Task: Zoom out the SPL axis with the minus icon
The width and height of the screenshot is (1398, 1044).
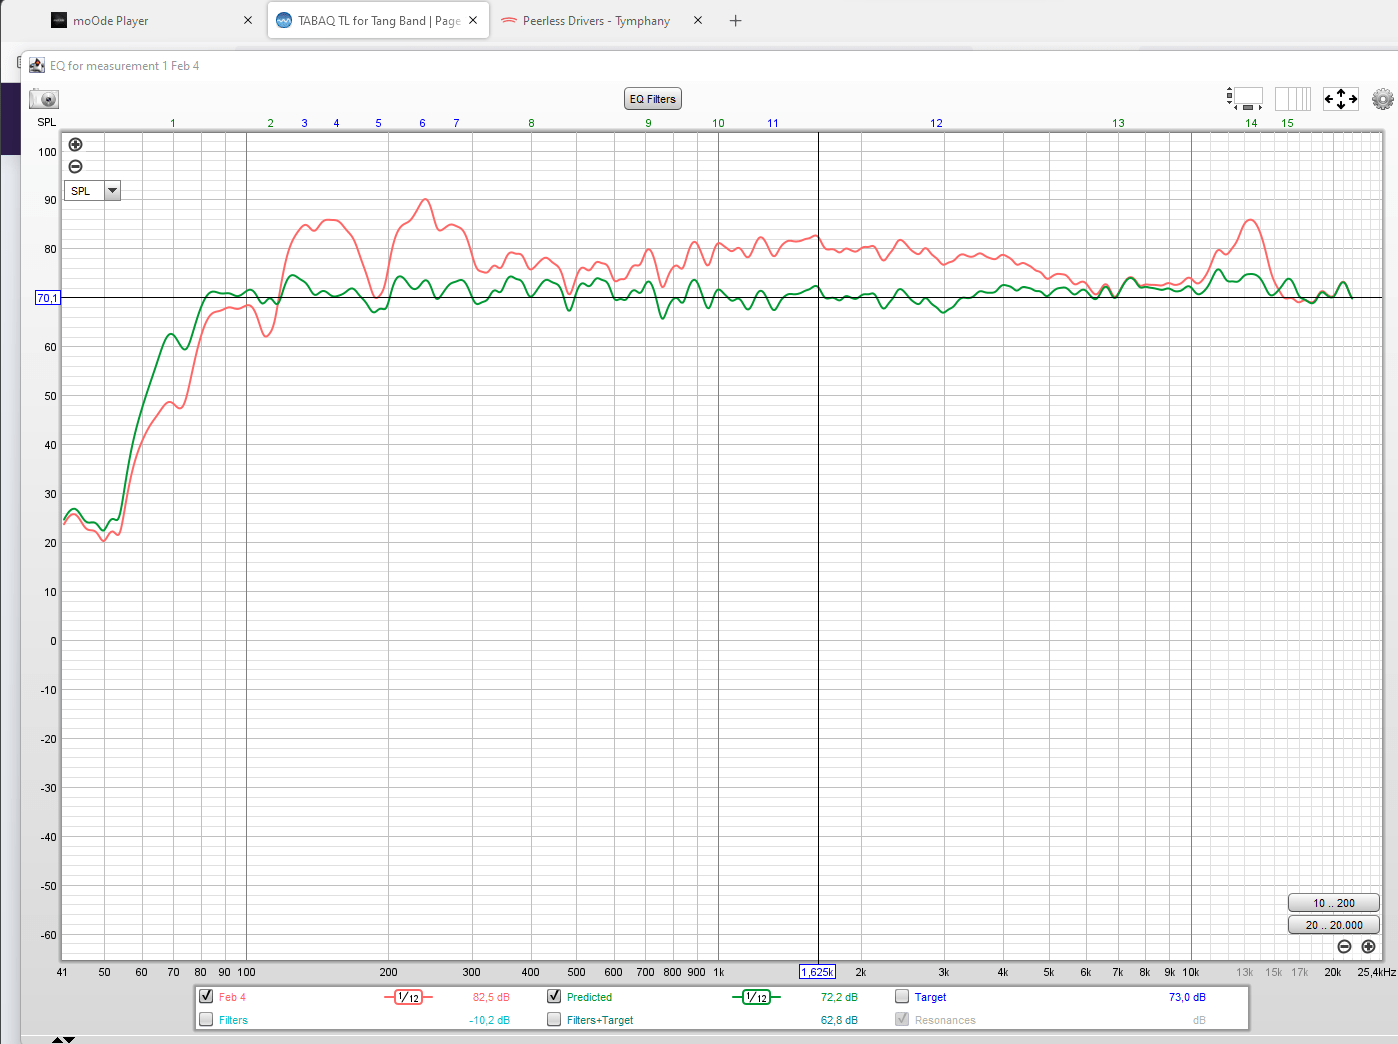Action: [x=75, y=167]
